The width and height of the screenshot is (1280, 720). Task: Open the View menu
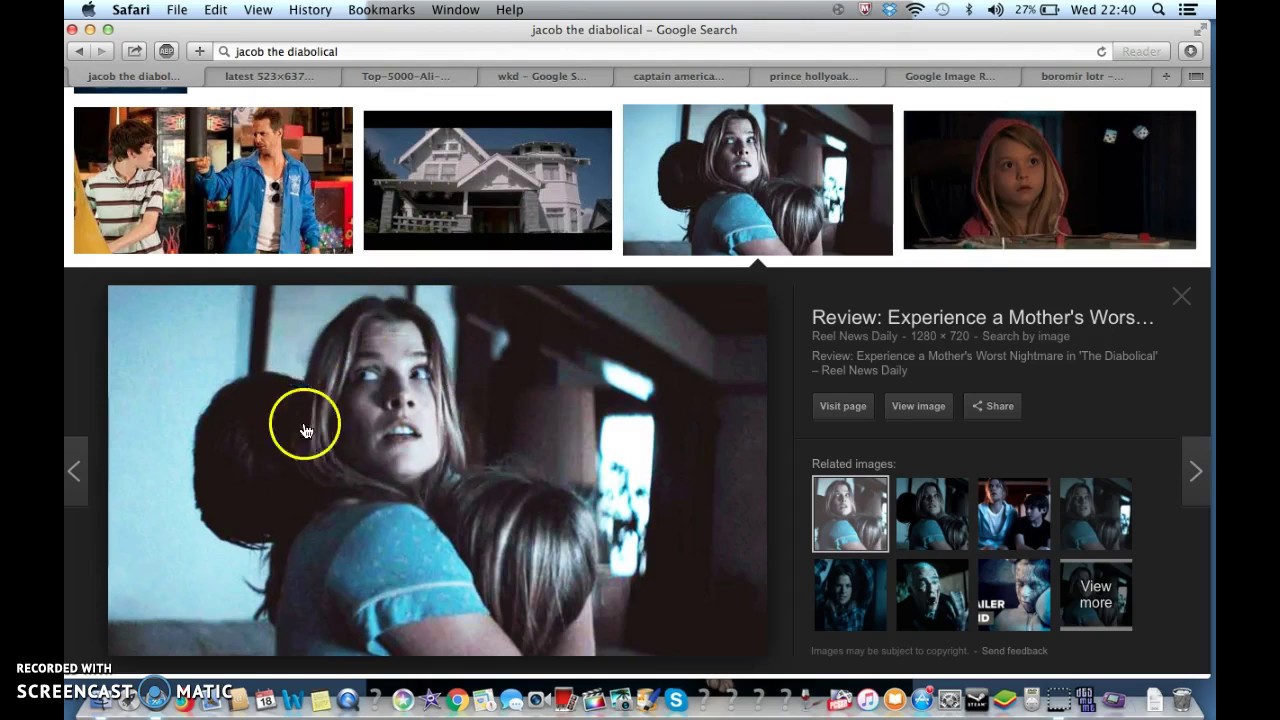[258, 10]
